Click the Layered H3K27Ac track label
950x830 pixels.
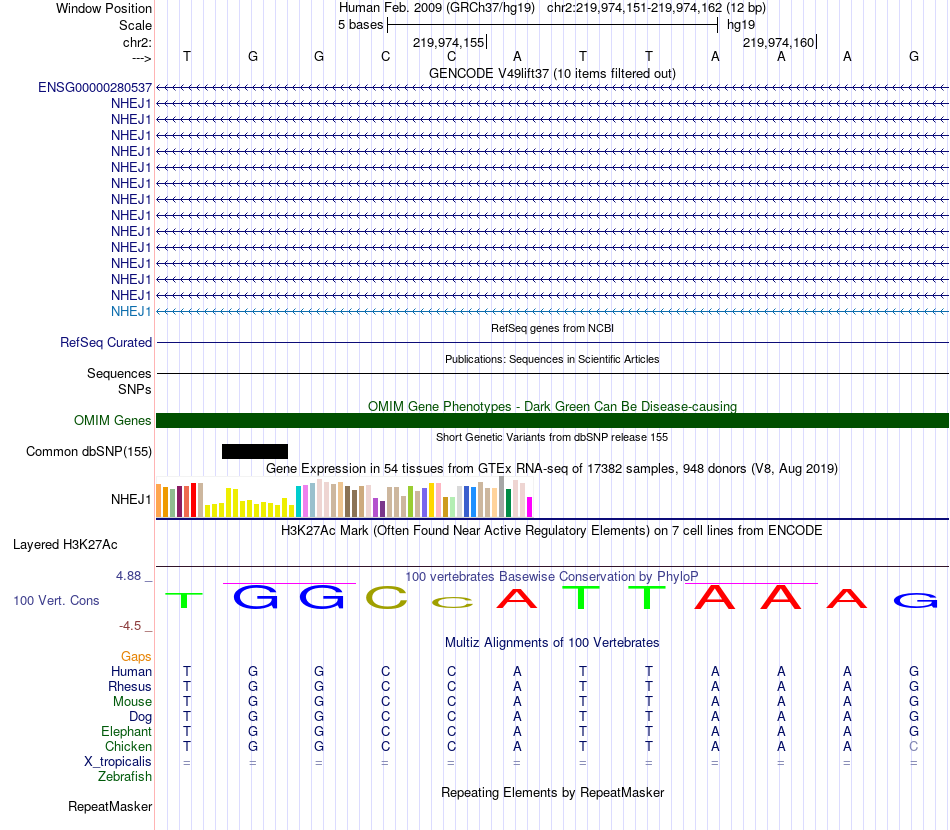coord(65,545)
